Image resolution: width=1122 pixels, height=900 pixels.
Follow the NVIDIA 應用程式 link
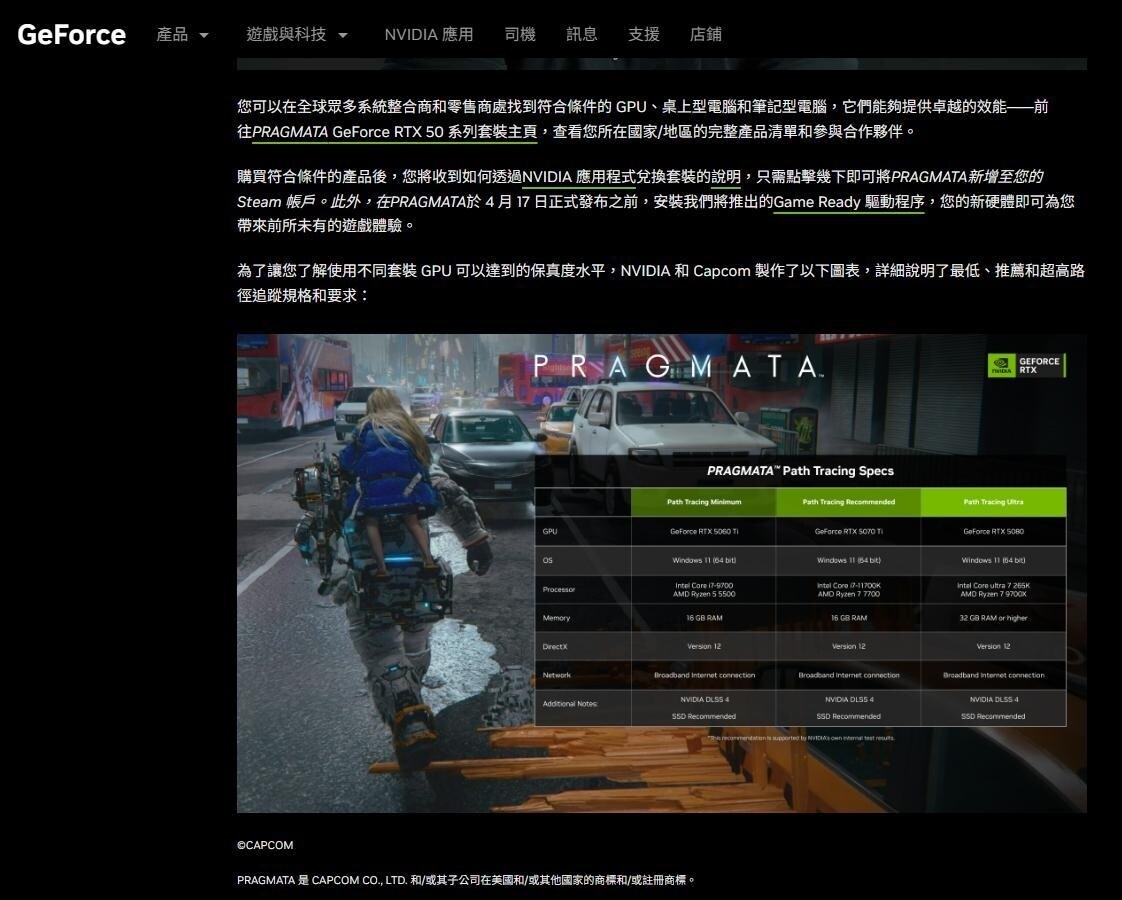click(x=578, y=177)
